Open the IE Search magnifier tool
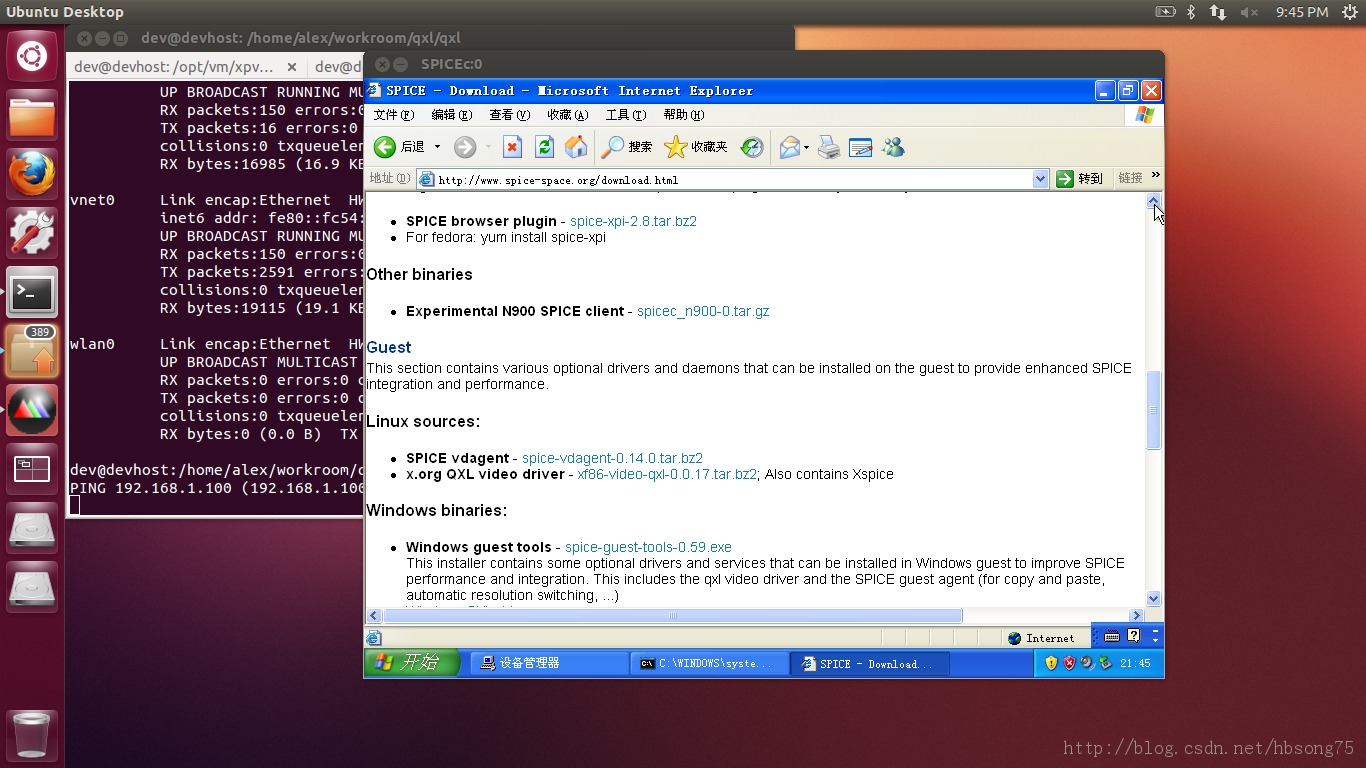Screen dimensions: 1366x768 click(x=613, y=147)
